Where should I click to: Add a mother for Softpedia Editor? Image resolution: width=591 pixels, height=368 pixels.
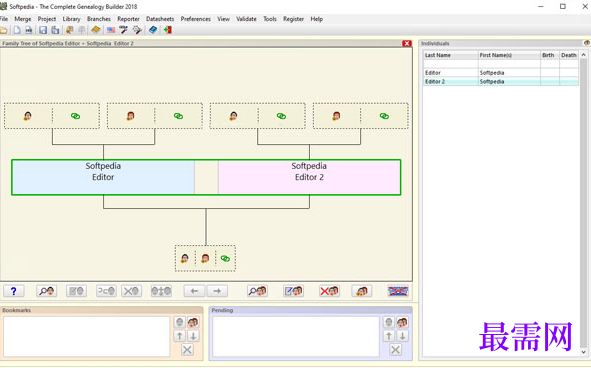(130, 116)
